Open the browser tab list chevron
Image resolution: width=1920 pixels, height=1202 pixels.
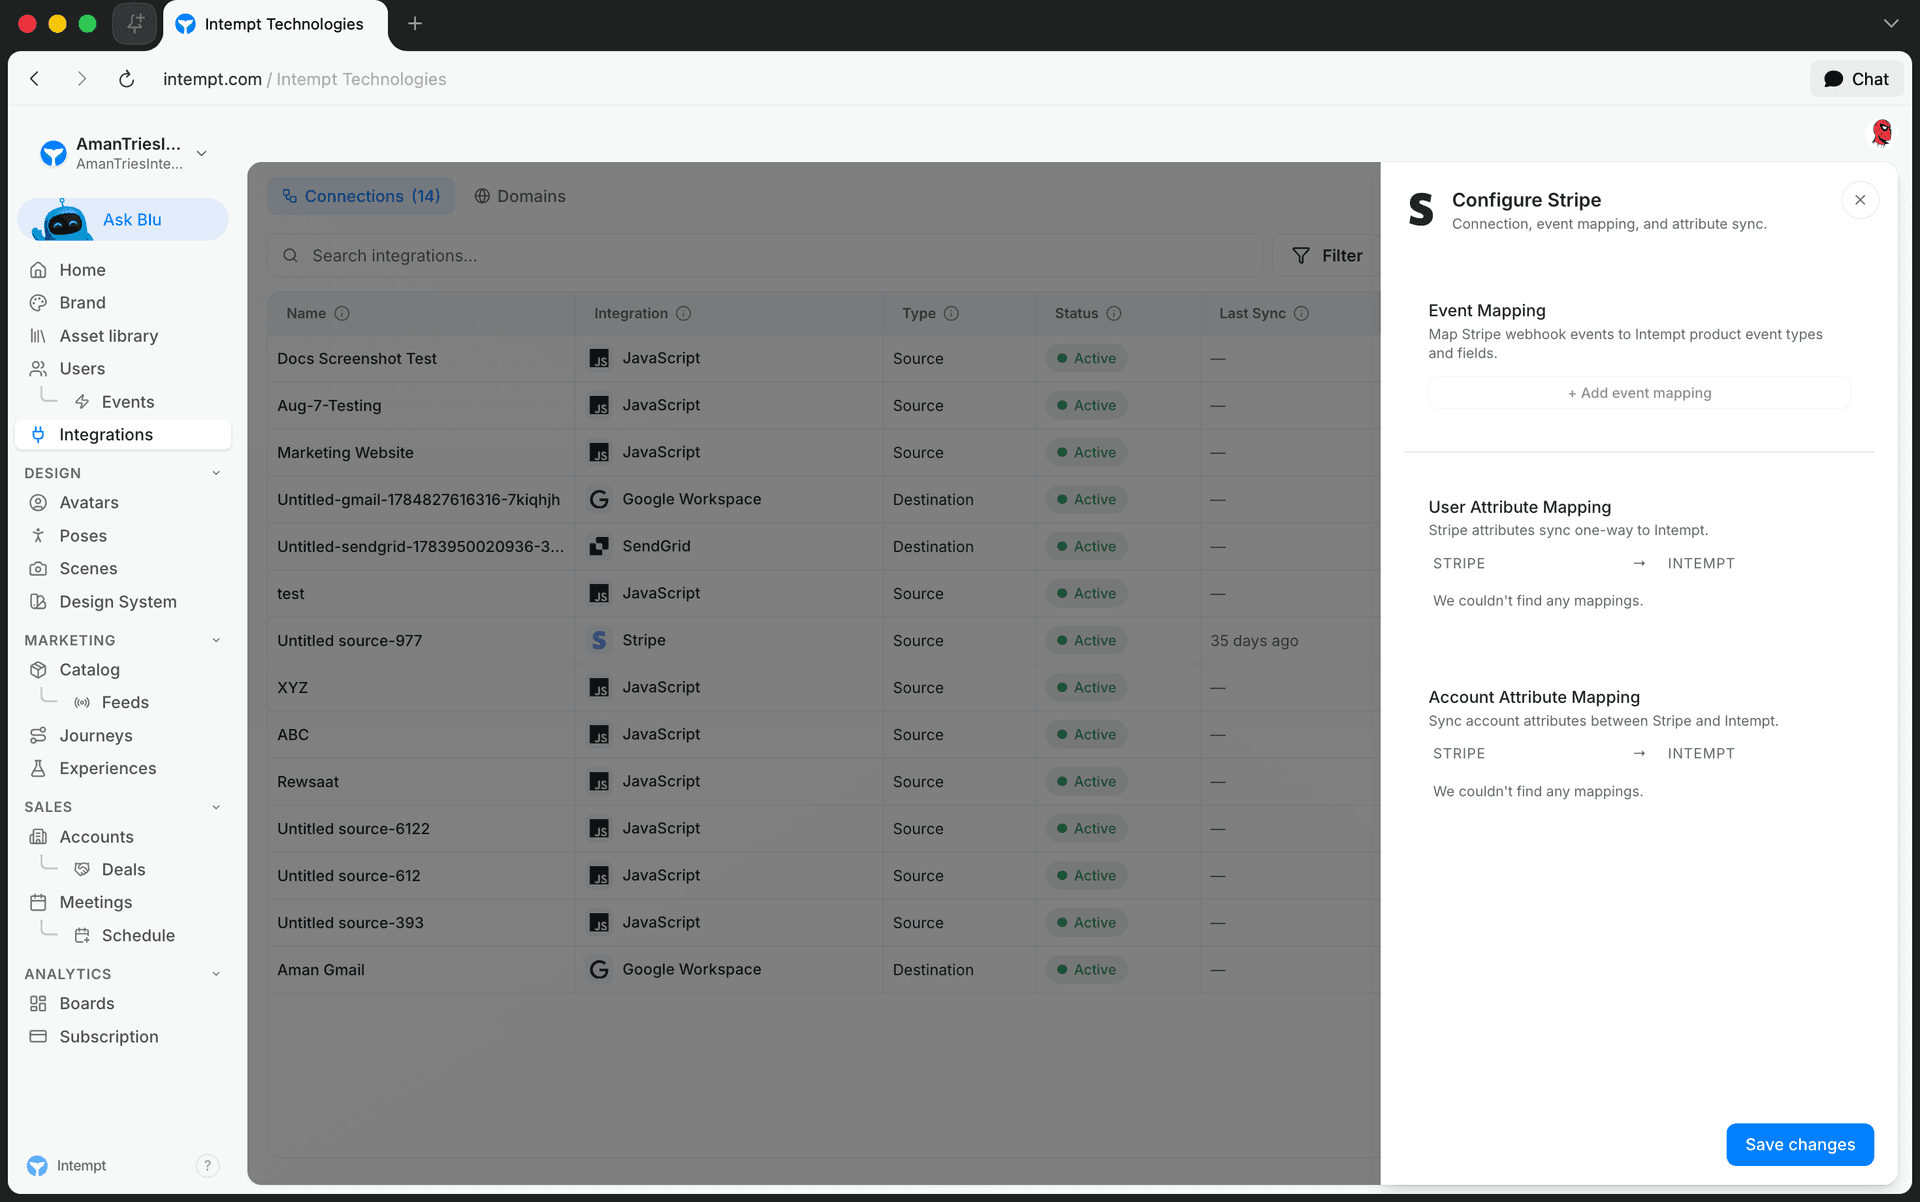[x=1890, y=23]
